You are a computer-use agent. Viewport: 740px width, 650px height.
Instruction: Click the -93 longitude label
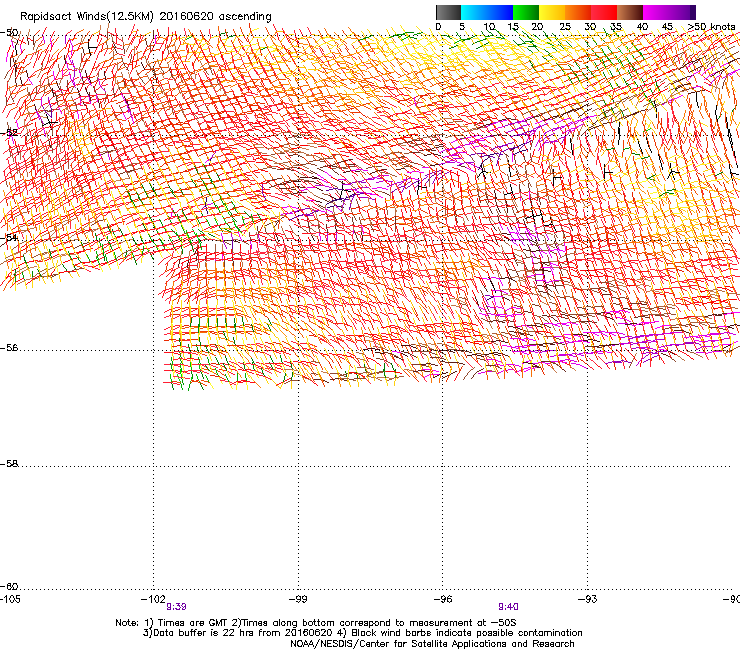point(588,599)
